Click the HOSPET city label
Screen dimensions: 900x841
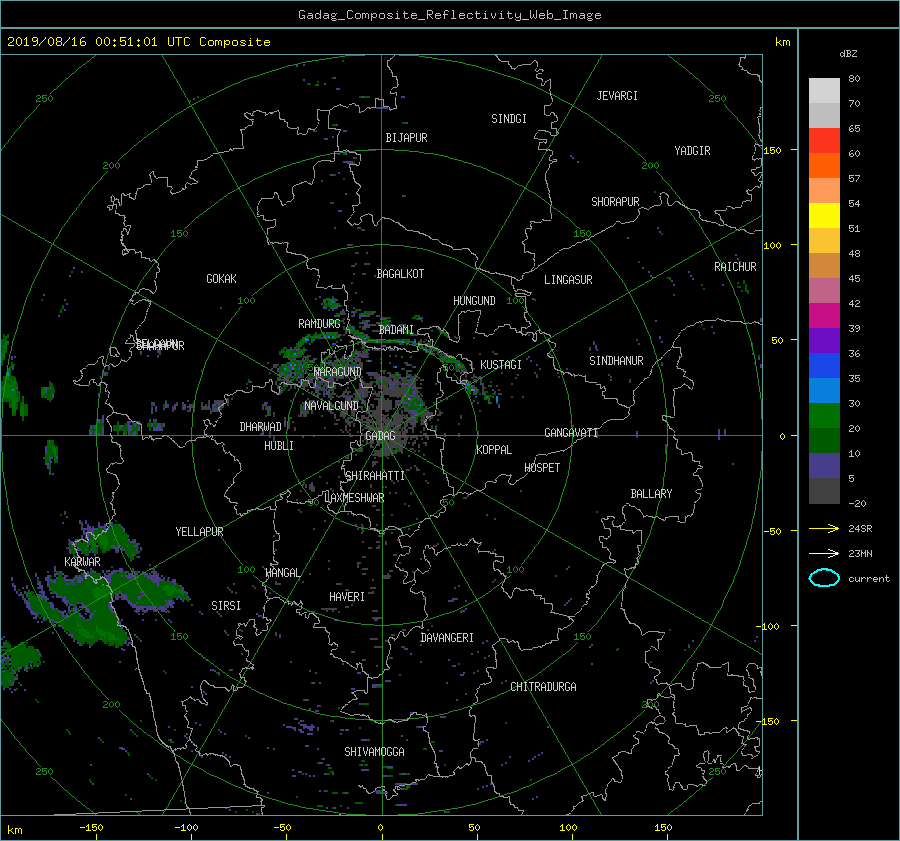click(542, 468)
